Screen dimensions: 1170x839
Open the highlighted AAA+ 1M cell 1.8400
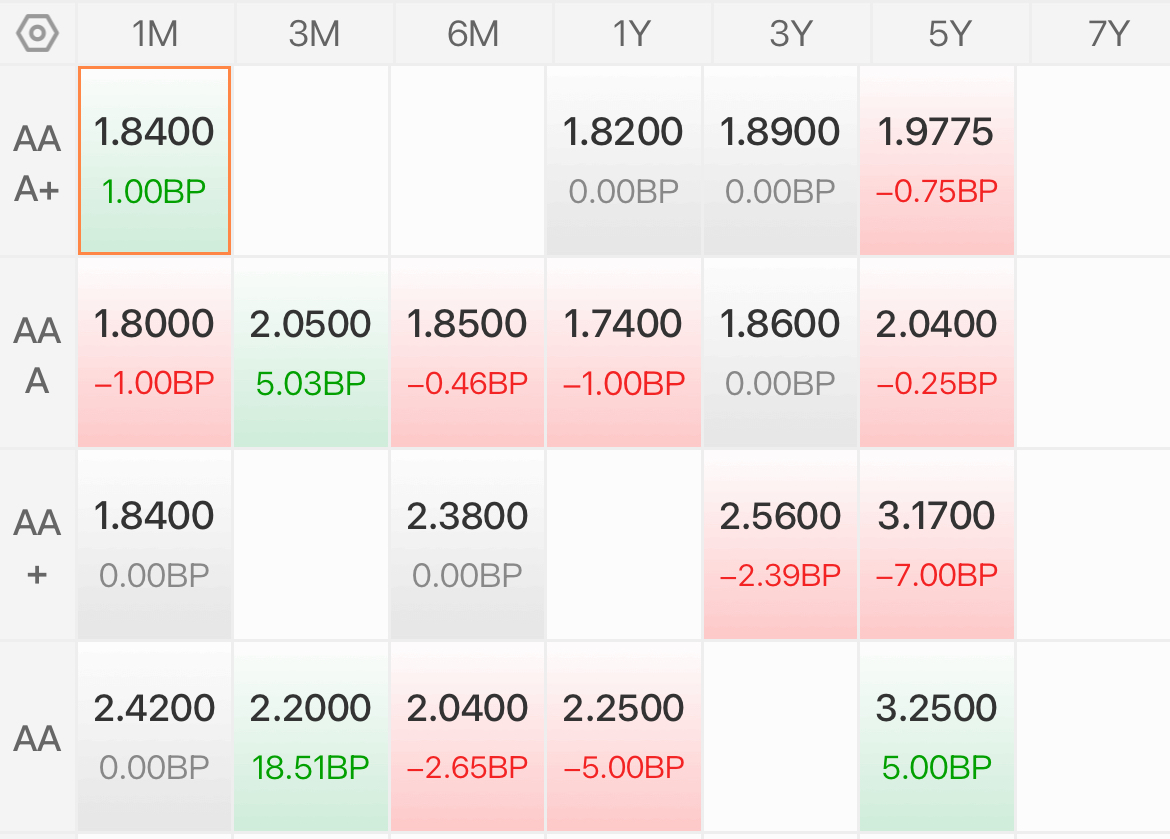click(x=154, y=160)
